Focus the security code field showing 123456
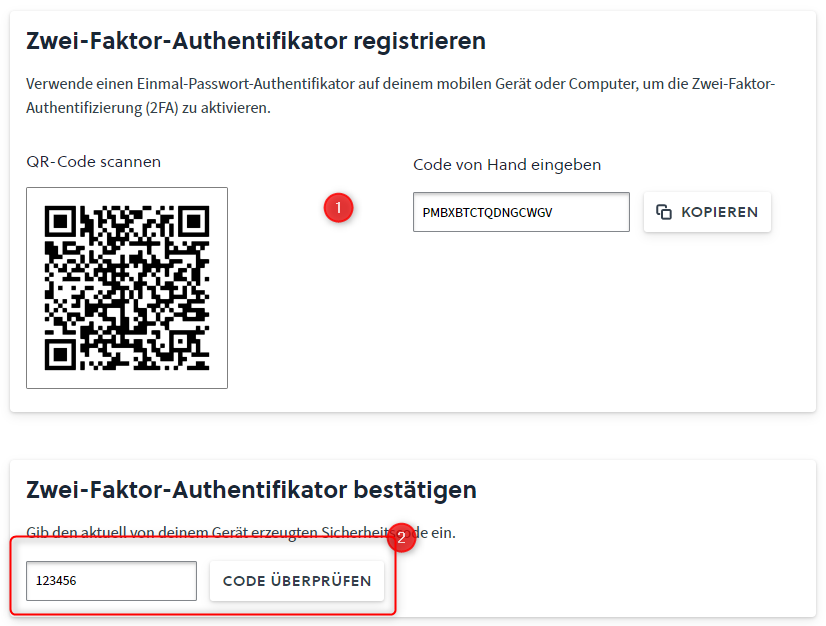Screen dimensions: 826x626 [x=111, y=581]
